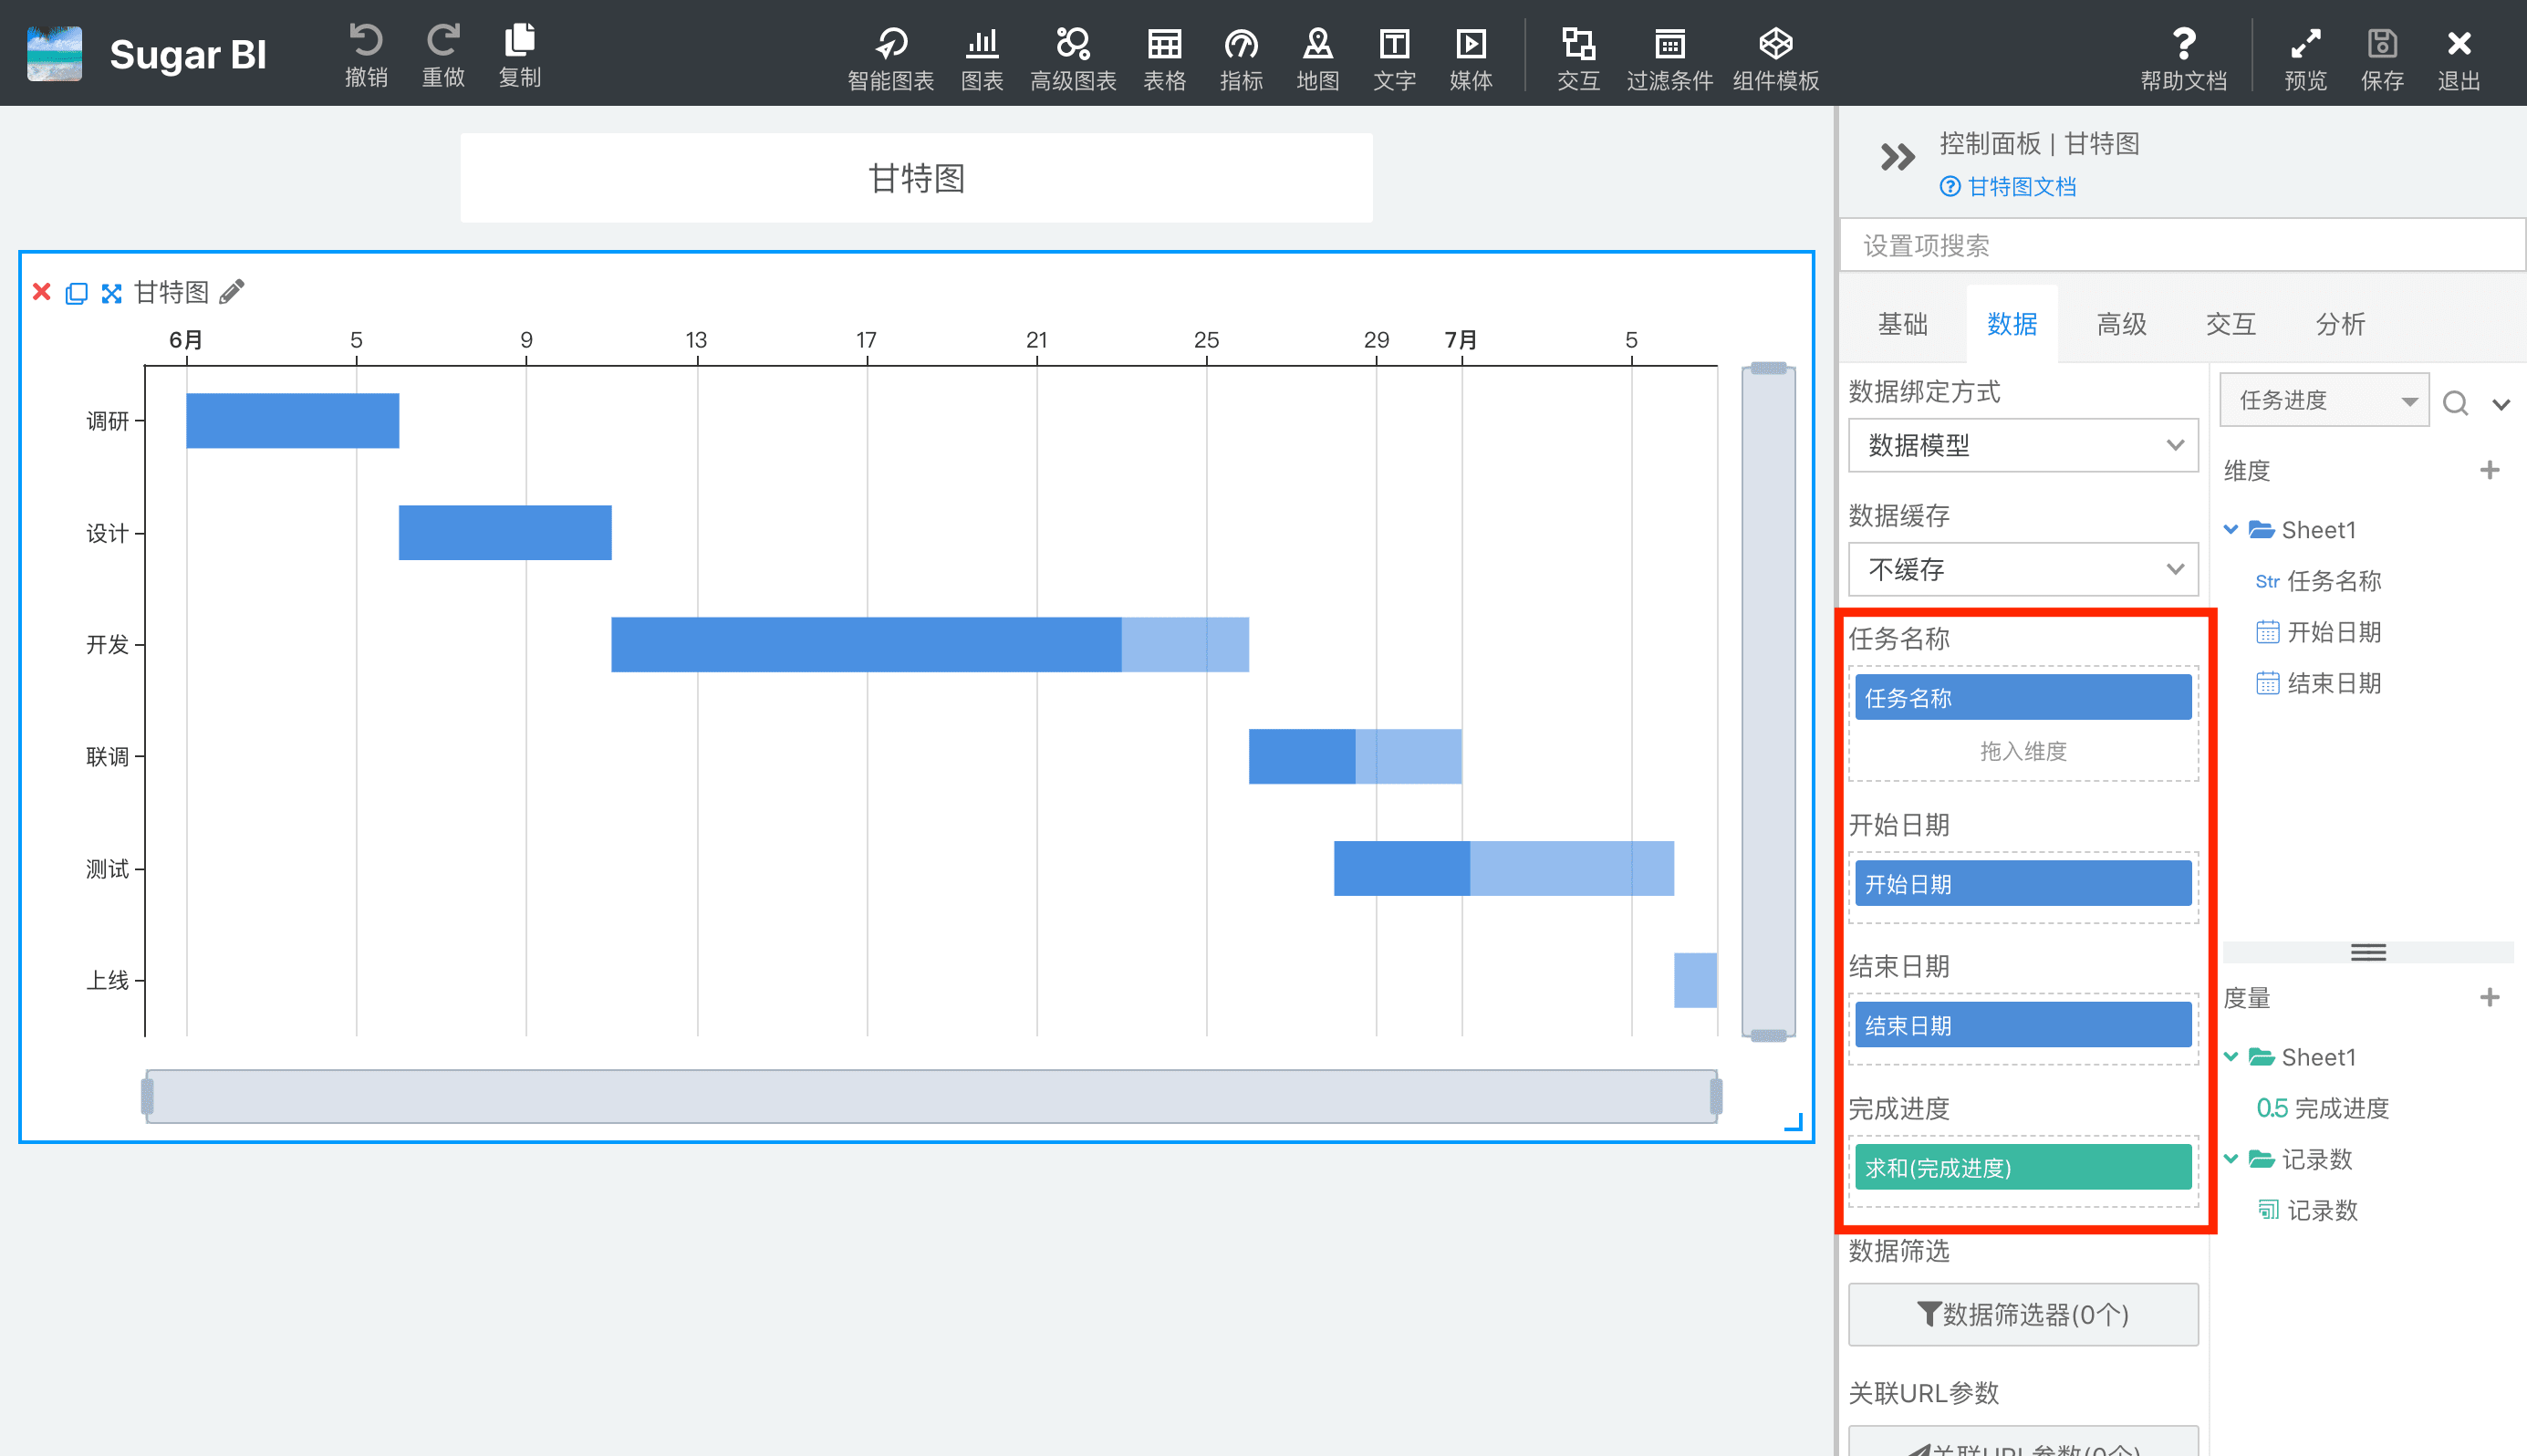Open the Advanced Chart (高级图表) menu

(1073, 58)
